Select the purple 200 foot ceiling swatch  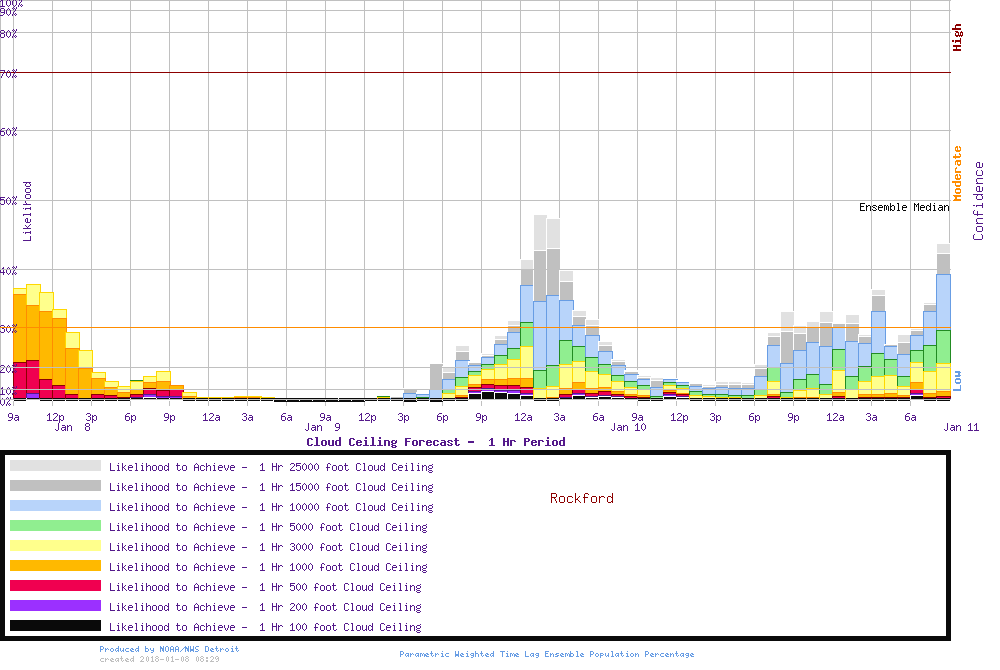pos(55,606)
